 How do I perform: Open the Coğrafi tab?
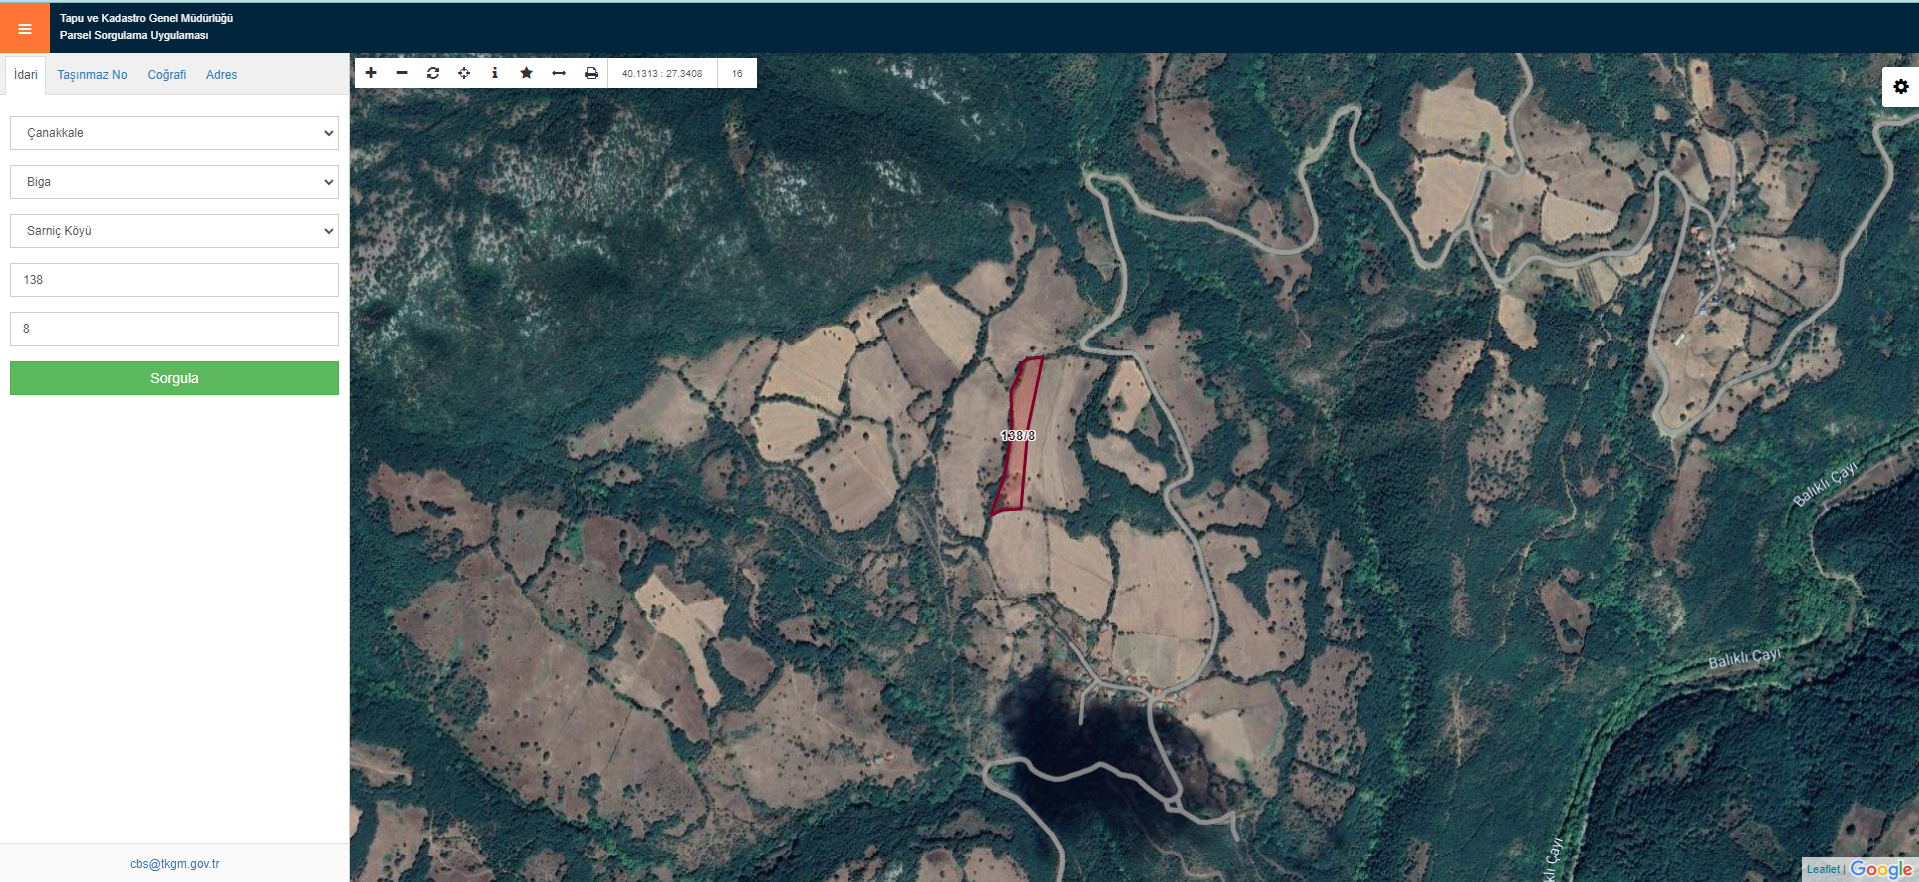[x=167, y=75]
